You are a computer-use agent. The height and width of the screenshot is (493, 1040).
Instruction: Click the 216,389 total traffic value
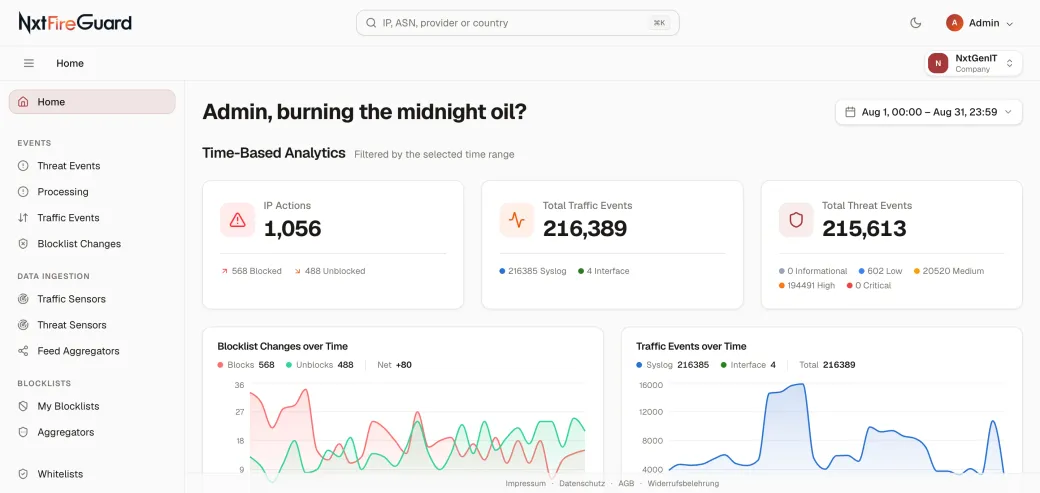pos(585,229)
